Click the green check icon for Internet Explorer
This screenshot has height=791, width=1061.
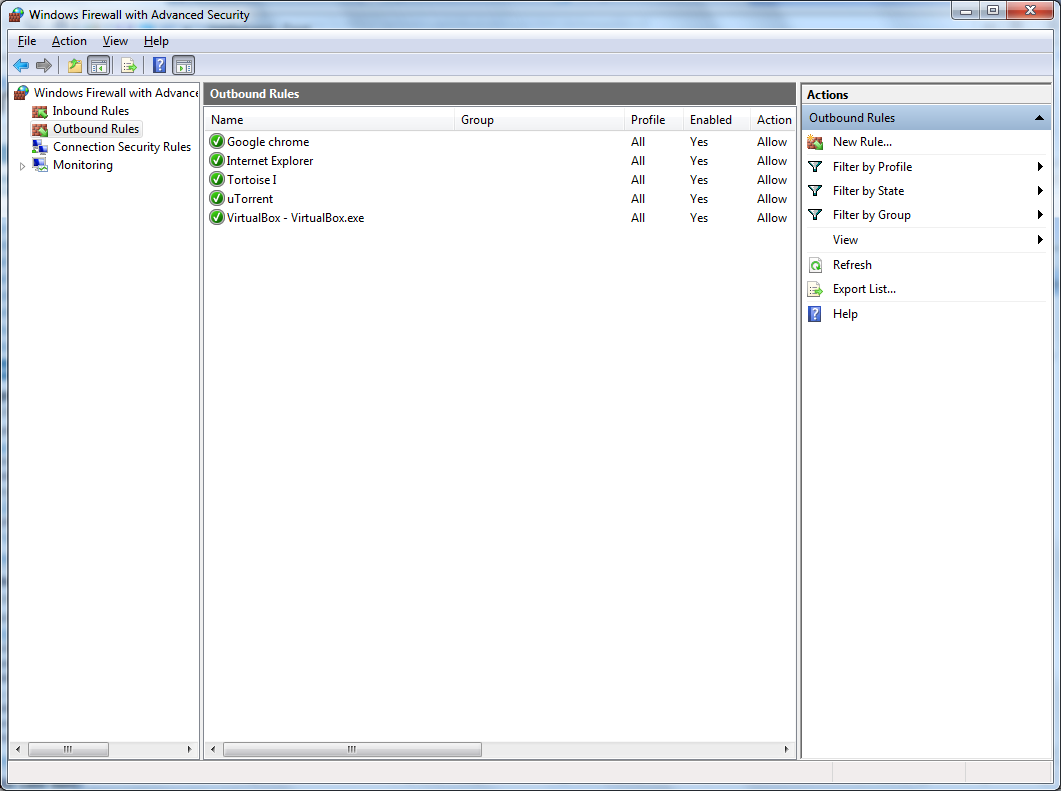[x=217, y=160]
